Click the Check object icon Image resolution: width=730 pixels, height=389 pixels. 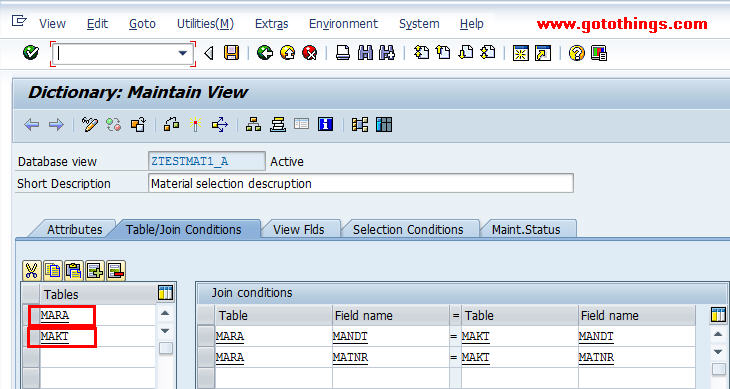tap(171, 125)
